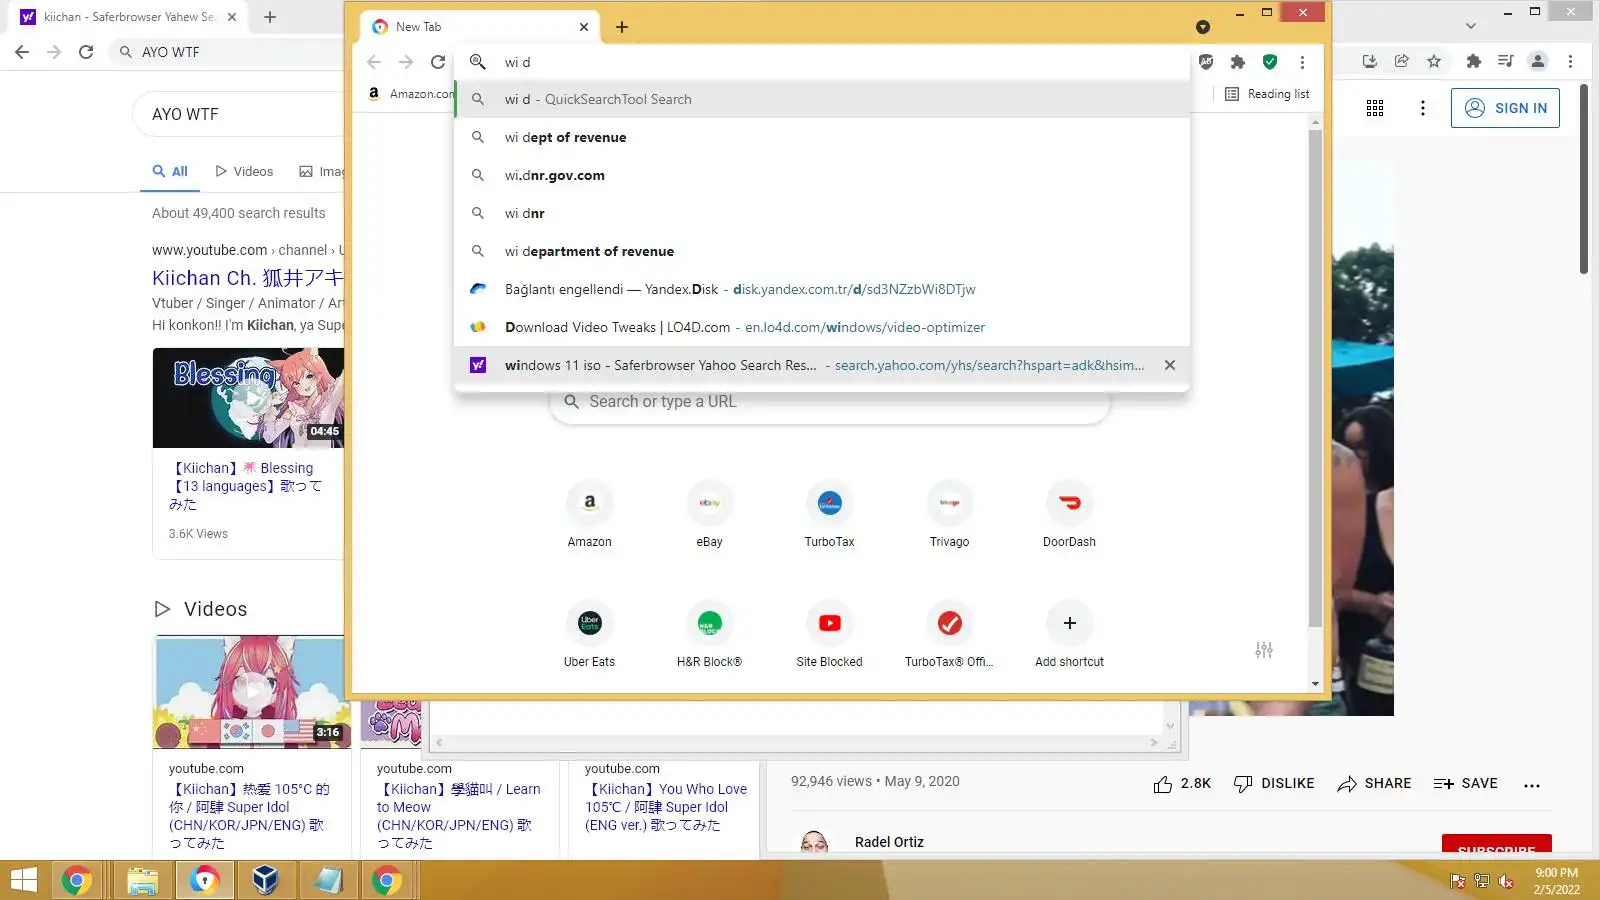Select suggestion 'wi.dnr.gov.com'
Image resolution: width=1600 pixels, height=900 pixels.
(822, 175)
